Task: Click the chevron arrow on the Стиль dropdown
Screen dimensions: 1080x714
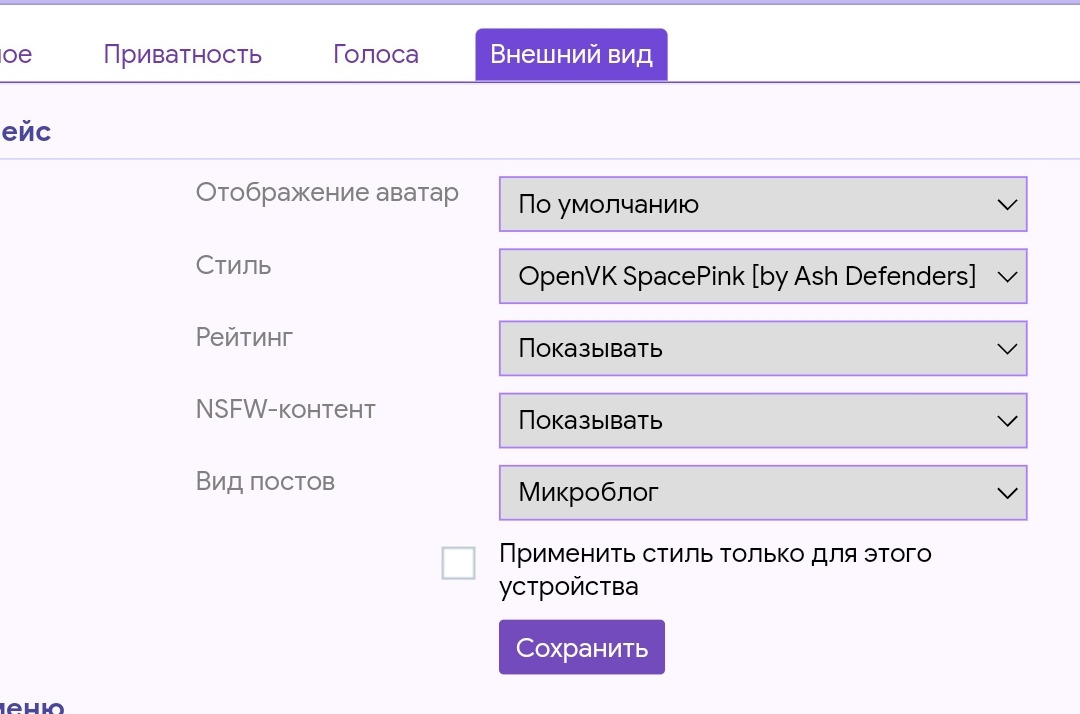Action: [x=1006, y=276]
